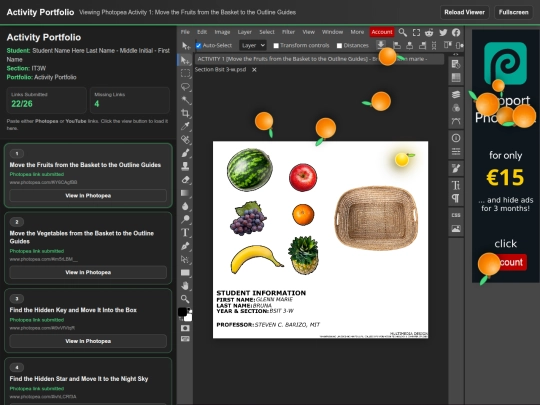This screenshot has height=405, width=540.
Task: Enable the Transform controls checkbox
Action: click(x=276, y=45)
